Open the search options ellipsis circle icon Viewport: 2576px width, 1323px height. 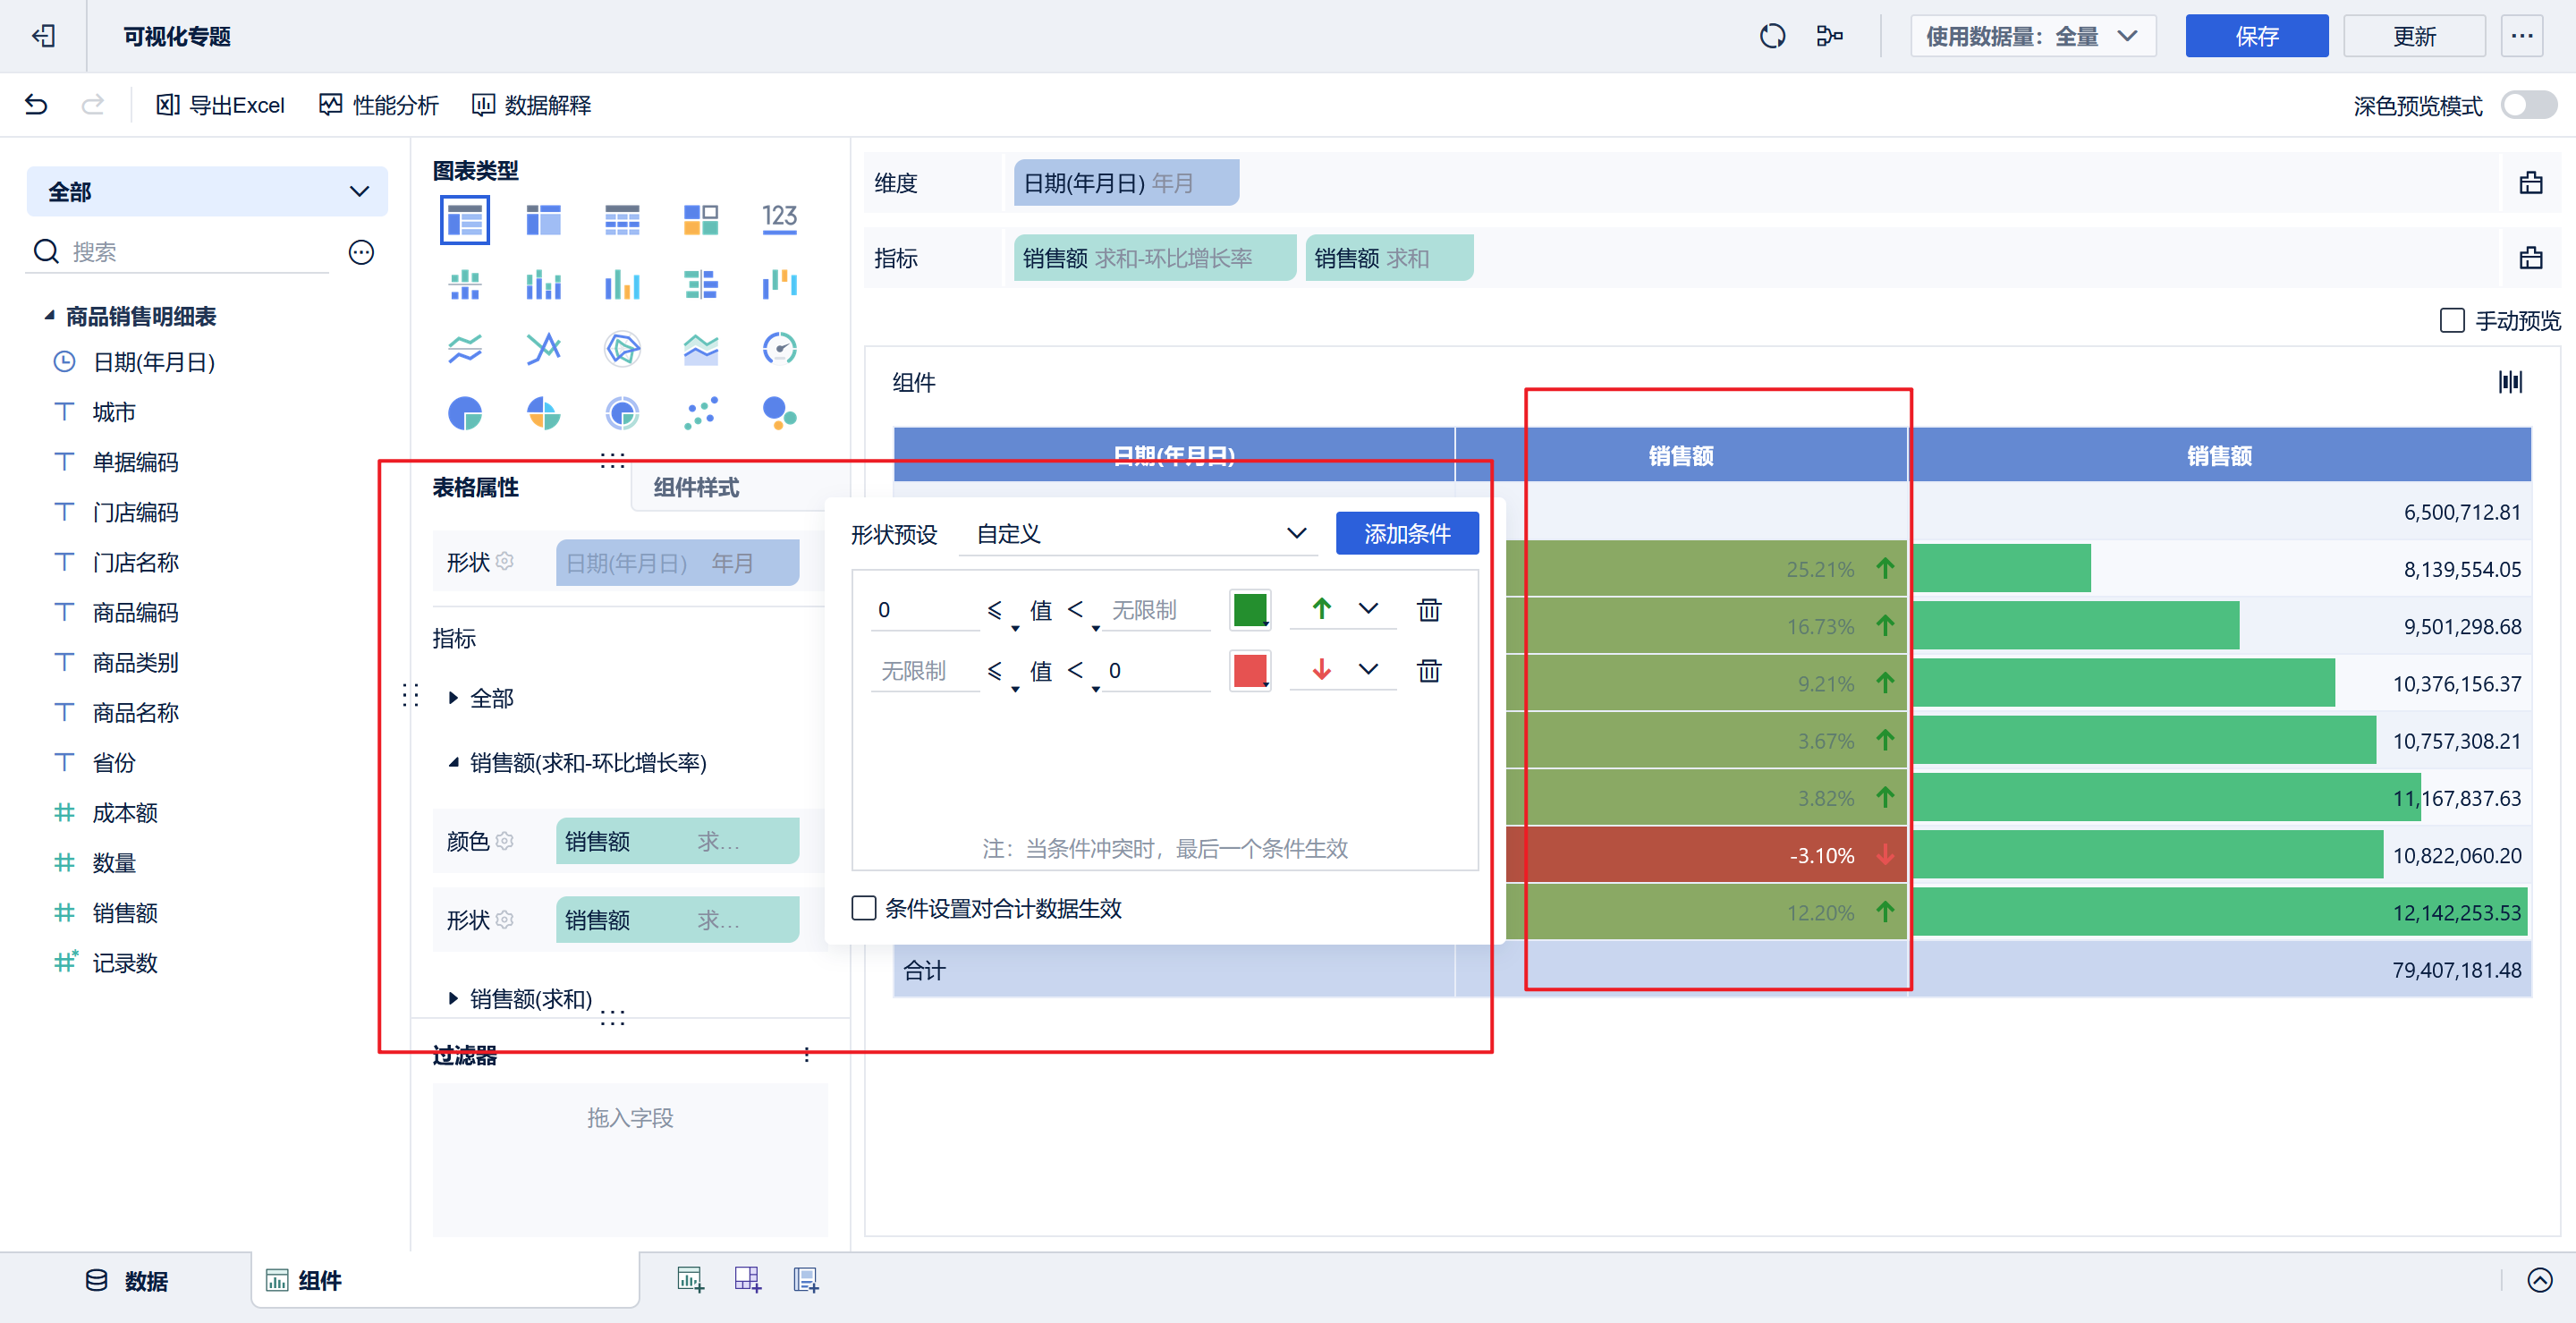click(361, 252)
